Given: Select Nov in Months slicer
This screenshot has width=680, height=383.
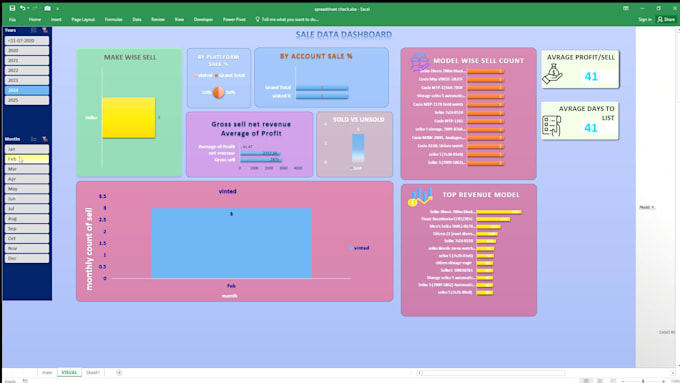Looking at the screenshot, I should 27,249.
